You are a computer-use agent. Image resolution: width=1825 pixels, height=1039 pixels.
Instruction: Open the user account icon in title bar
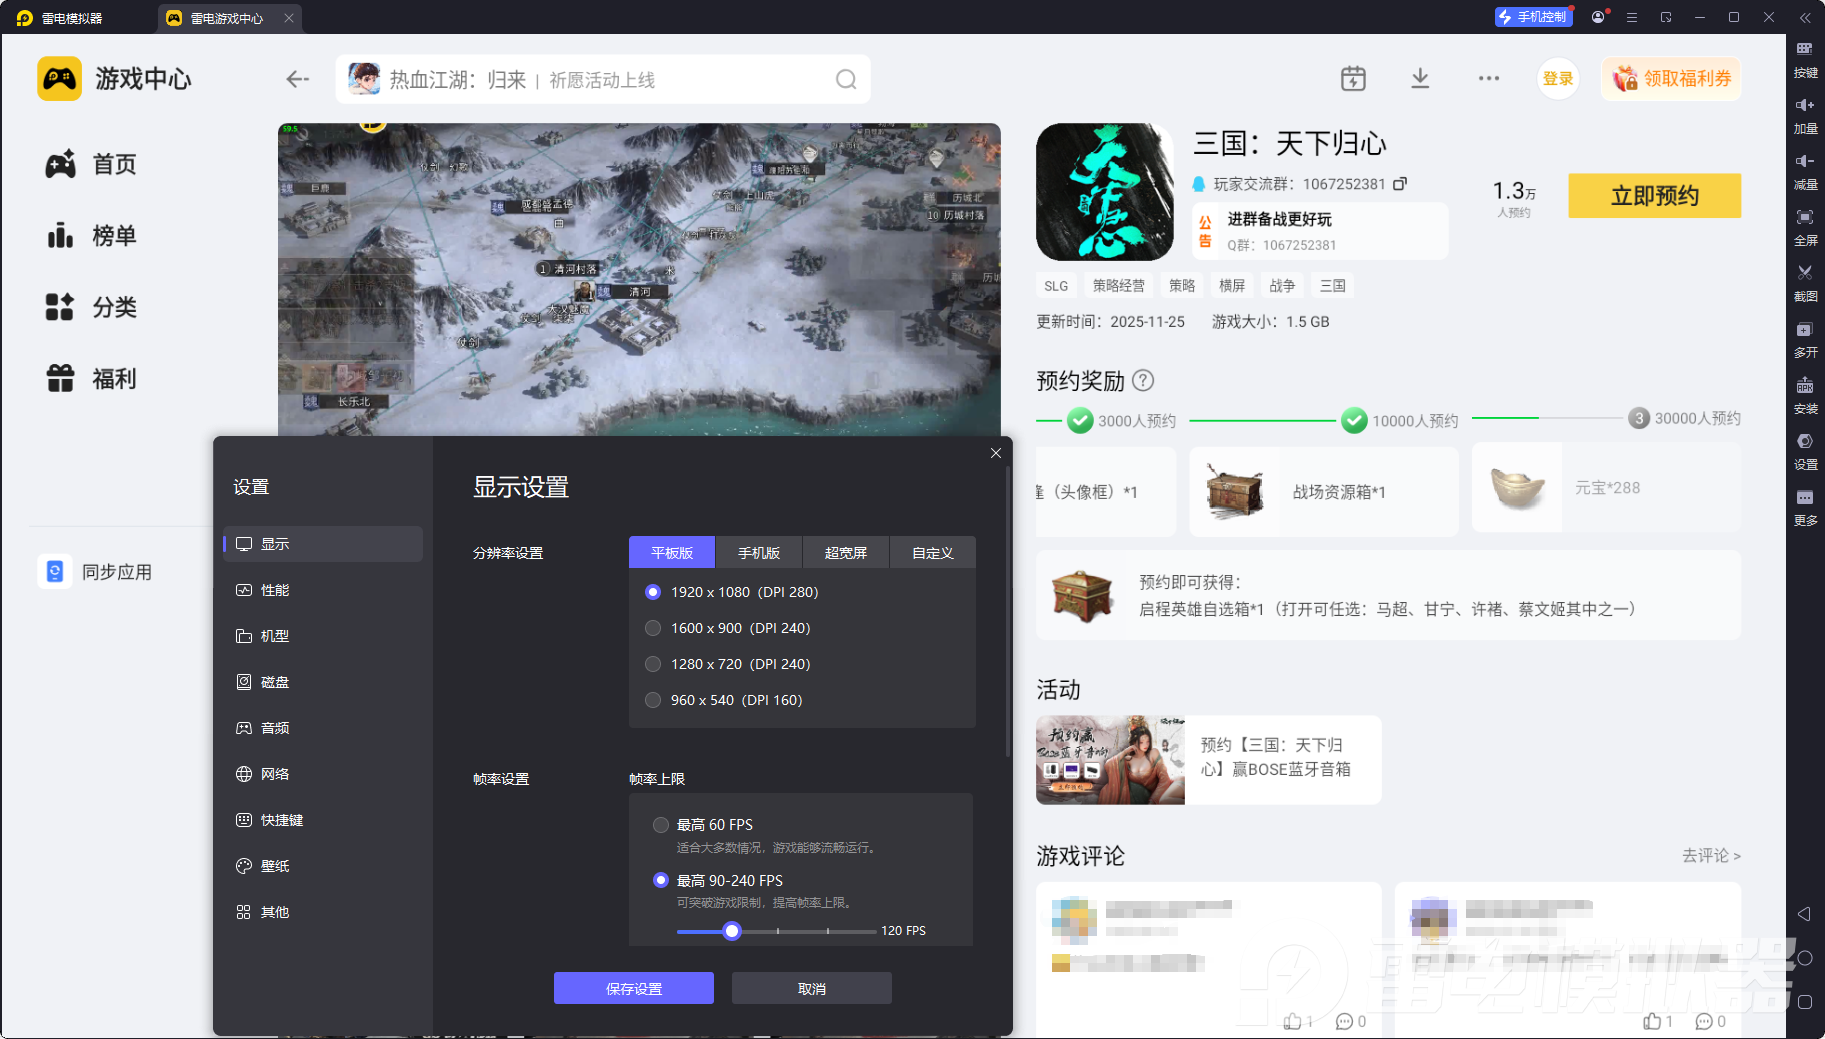(1598, 17)
